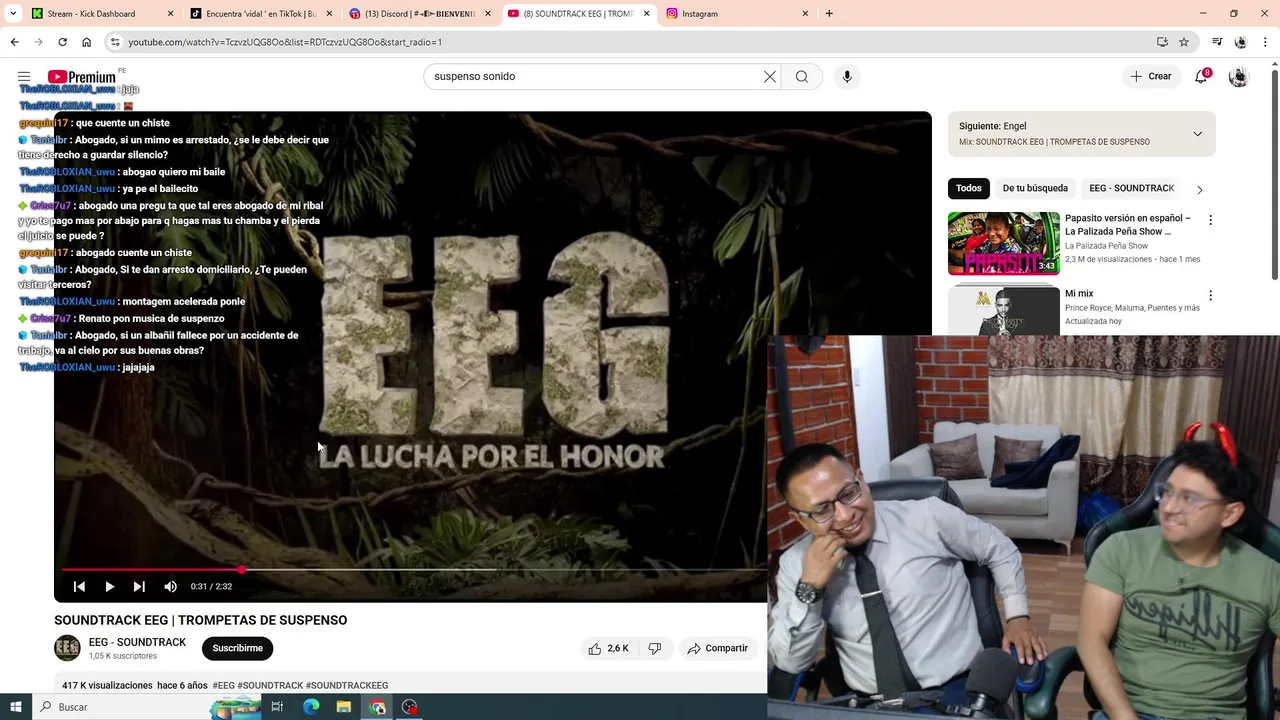Select the Todos filter chip

click(969, 188)
